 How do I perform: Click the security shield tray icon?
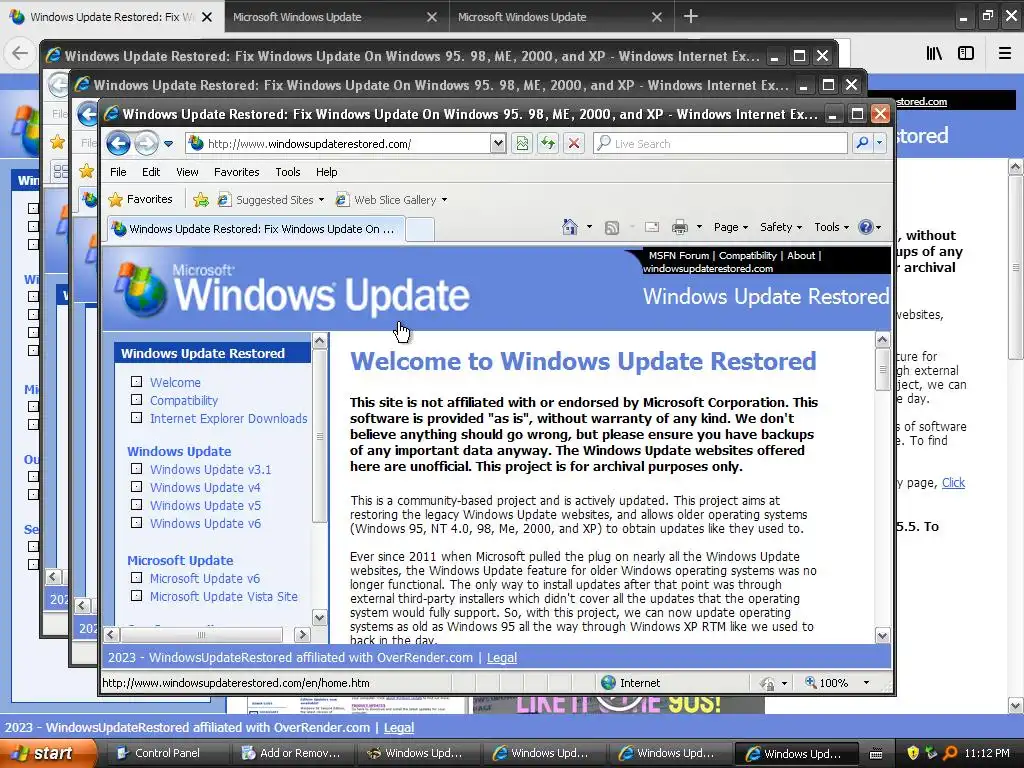[x=913, y=753]
